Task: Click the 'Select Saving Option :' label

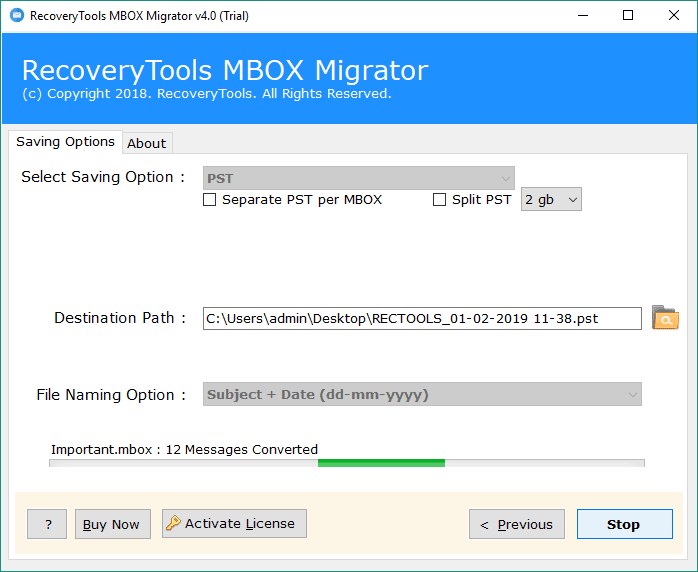Action: (103, 177)
